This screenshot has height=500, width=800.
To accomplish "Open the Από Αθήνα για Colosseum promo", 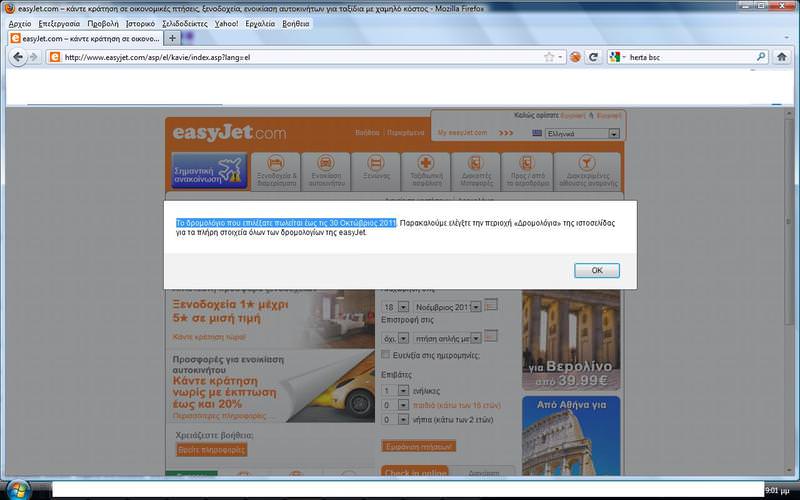I will 571,436.
